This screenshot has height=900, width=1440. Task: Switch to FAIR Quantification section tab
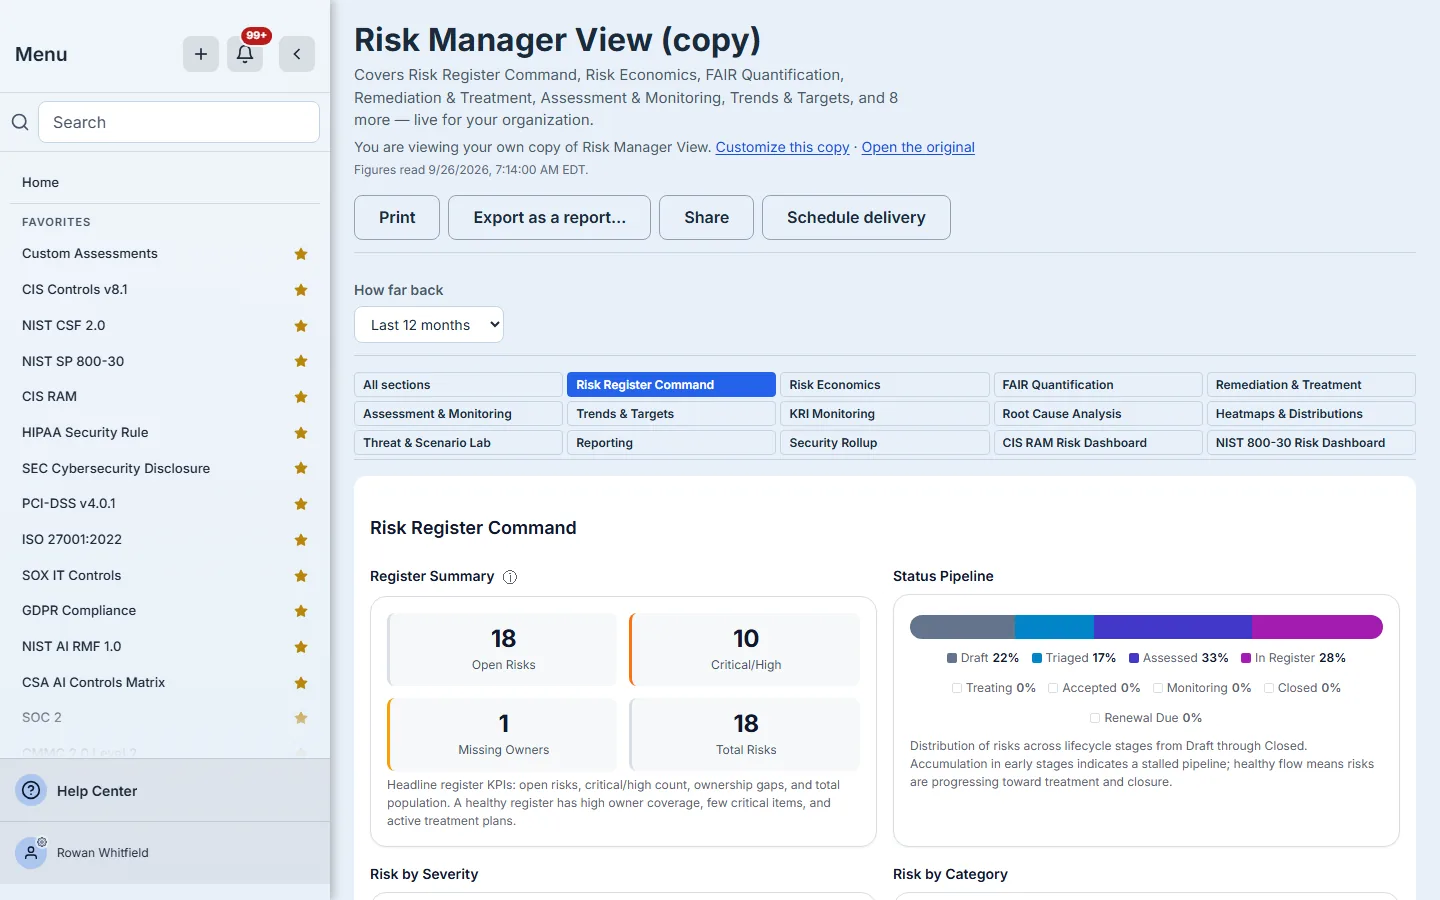tap(1098, 385)
